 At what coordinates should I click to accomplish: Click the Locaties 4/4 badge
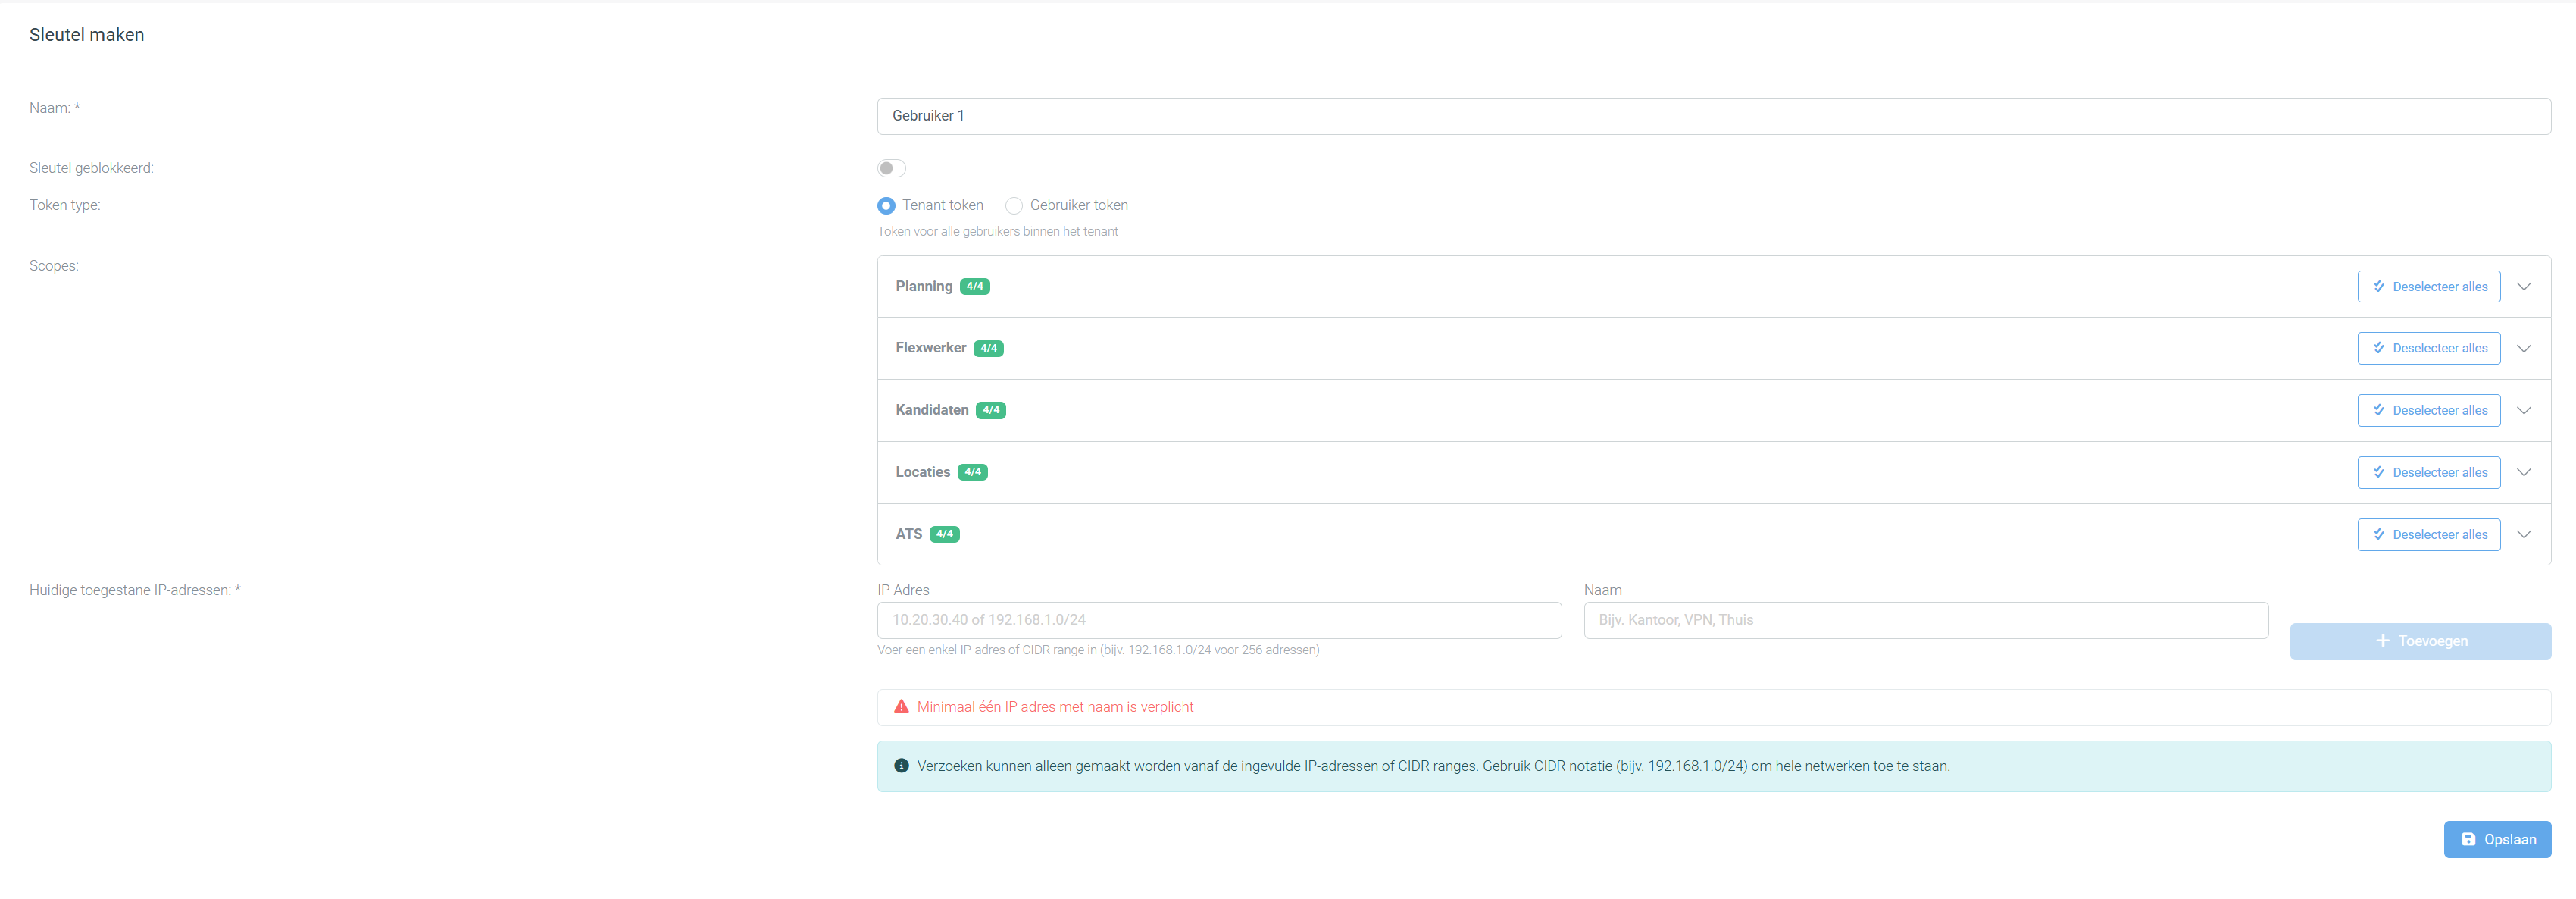[972, 472]
